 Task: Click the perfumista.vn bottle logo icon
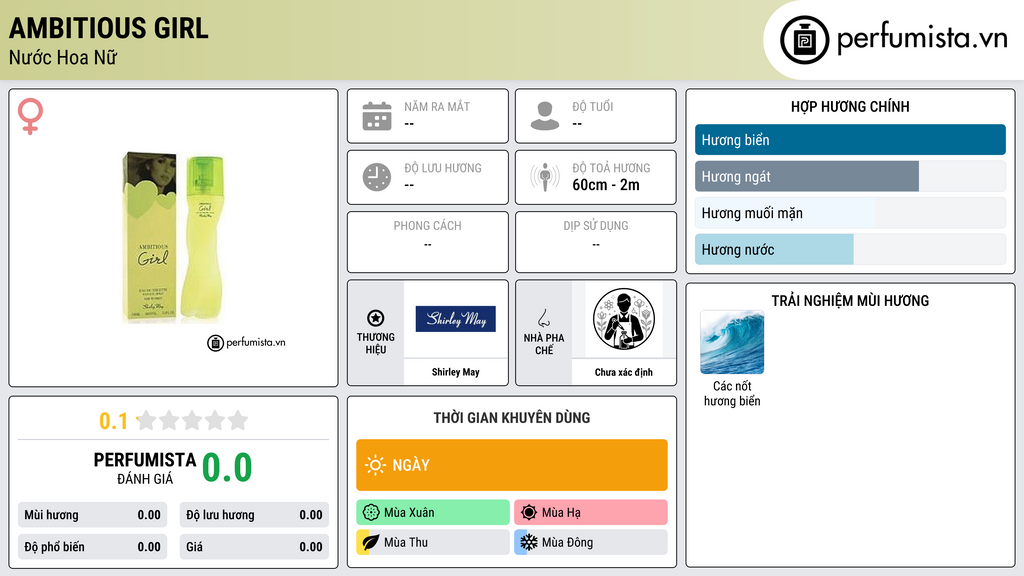(804, 40)
